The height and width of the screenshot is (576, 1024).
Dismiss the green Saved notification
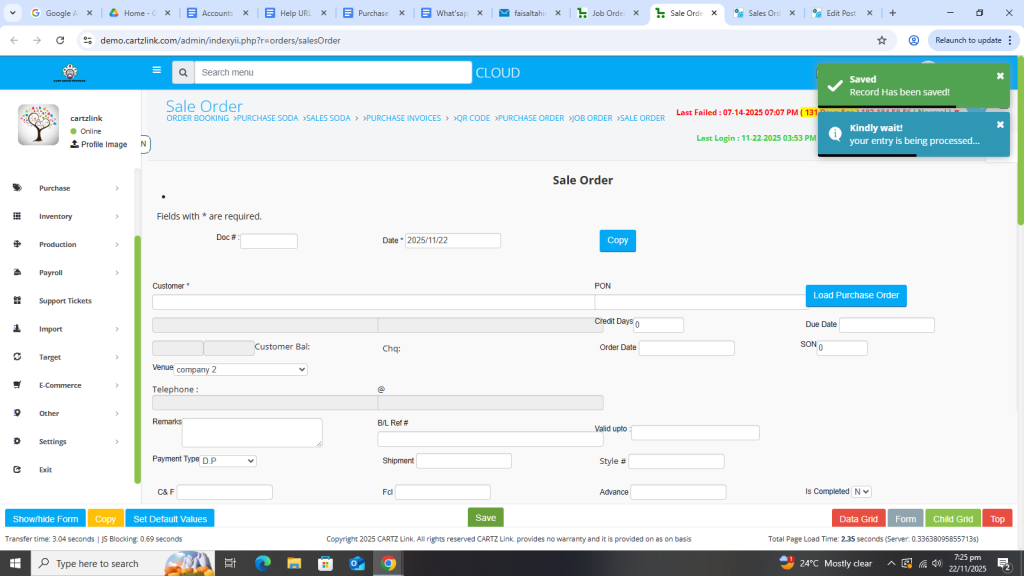[1000, 76]
